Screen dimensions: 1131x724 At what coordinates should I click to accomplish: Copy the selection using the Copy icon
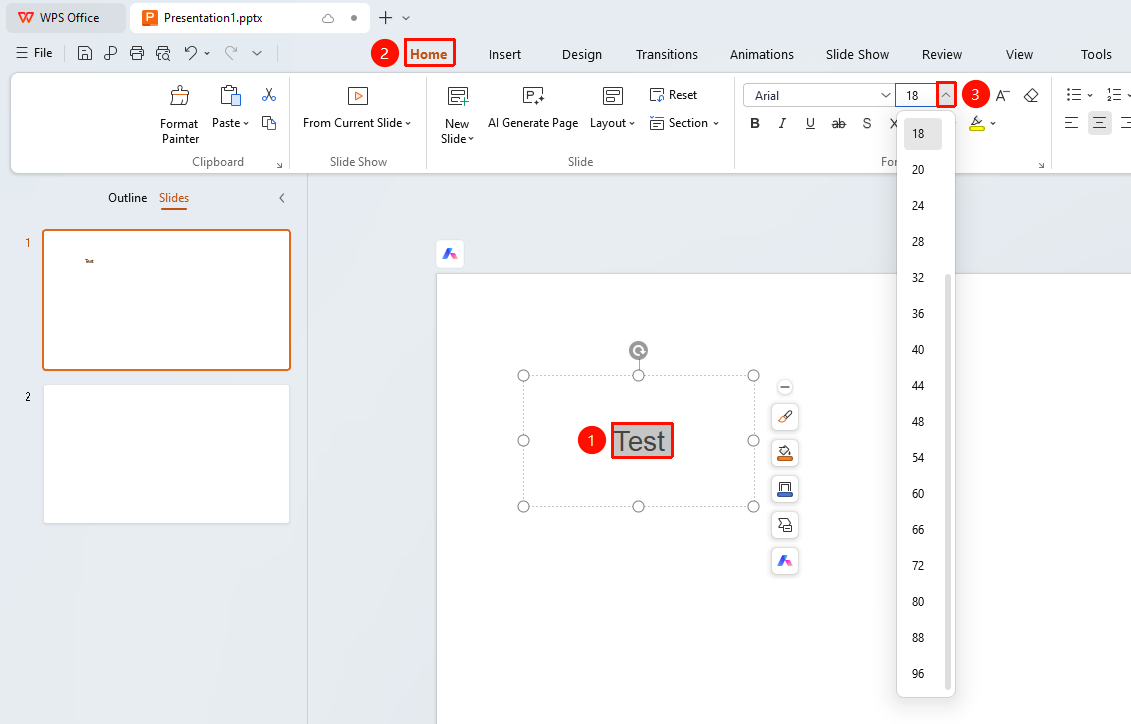tap(269, 123)
